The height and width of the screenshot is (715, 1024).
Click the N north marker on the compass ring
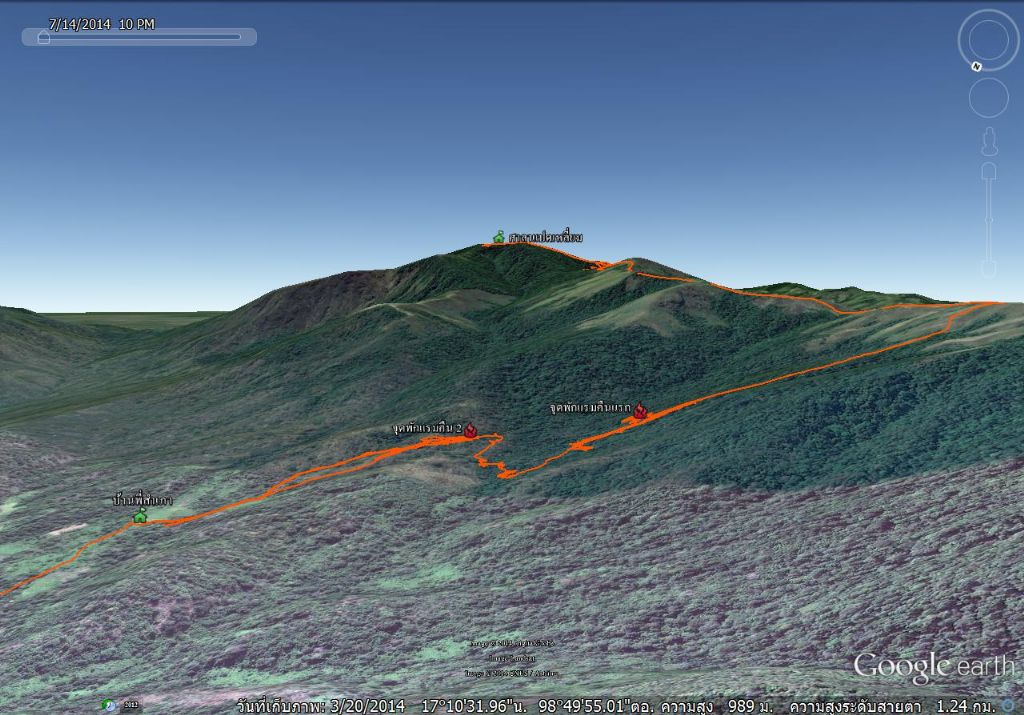(976, 67)
